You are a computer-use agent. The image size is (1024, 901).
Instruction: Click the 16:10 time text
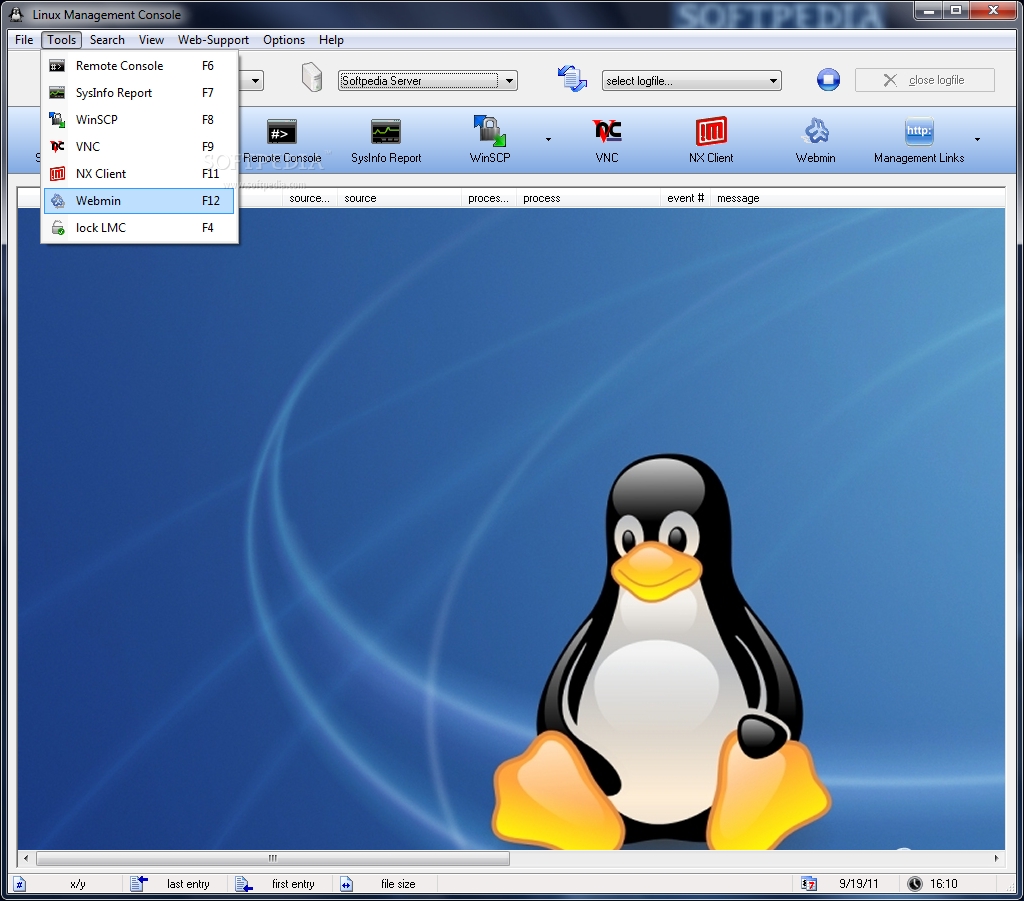coord(944,884)
